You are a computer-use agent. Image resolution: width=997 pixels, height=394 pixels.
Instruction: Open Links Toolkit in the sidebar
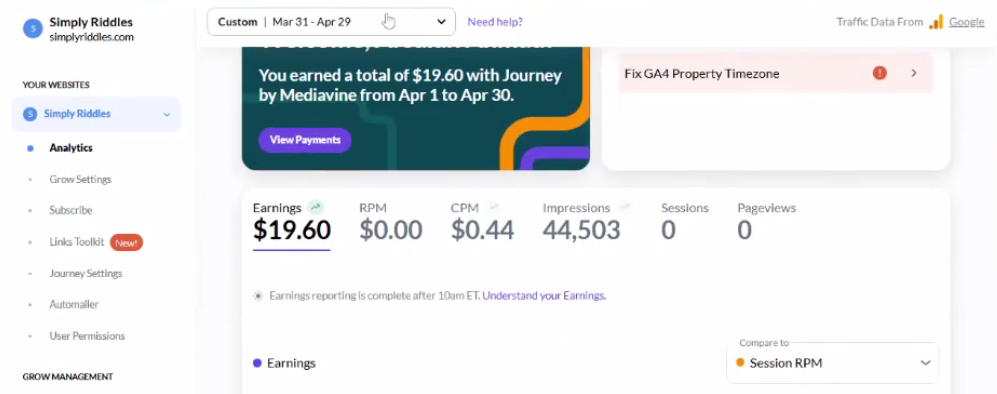click(x=76, y=242)
